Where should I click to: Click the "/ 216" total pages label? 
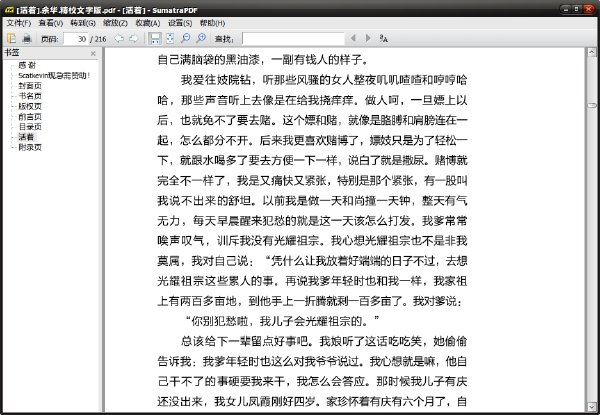point(98,39)
